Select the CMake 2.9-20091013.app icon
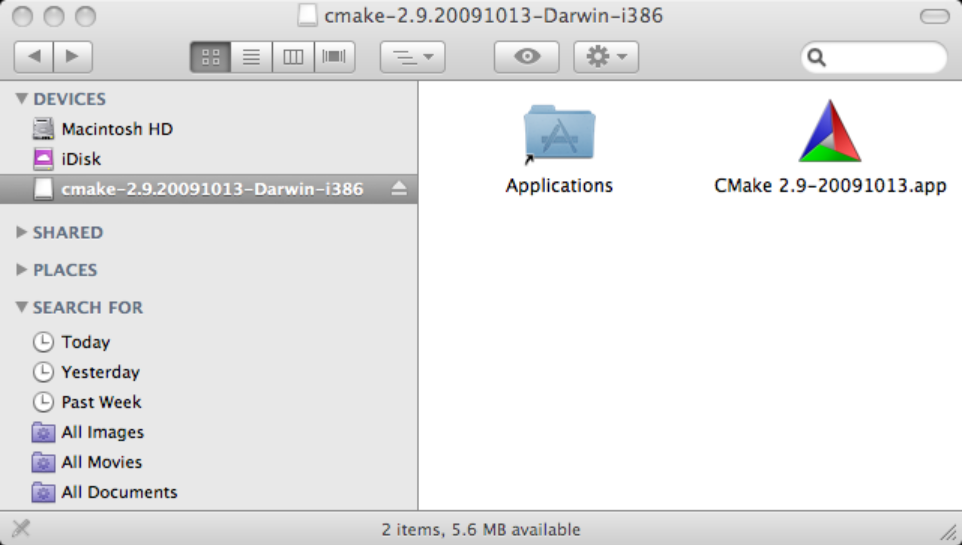 coord(829,131)
